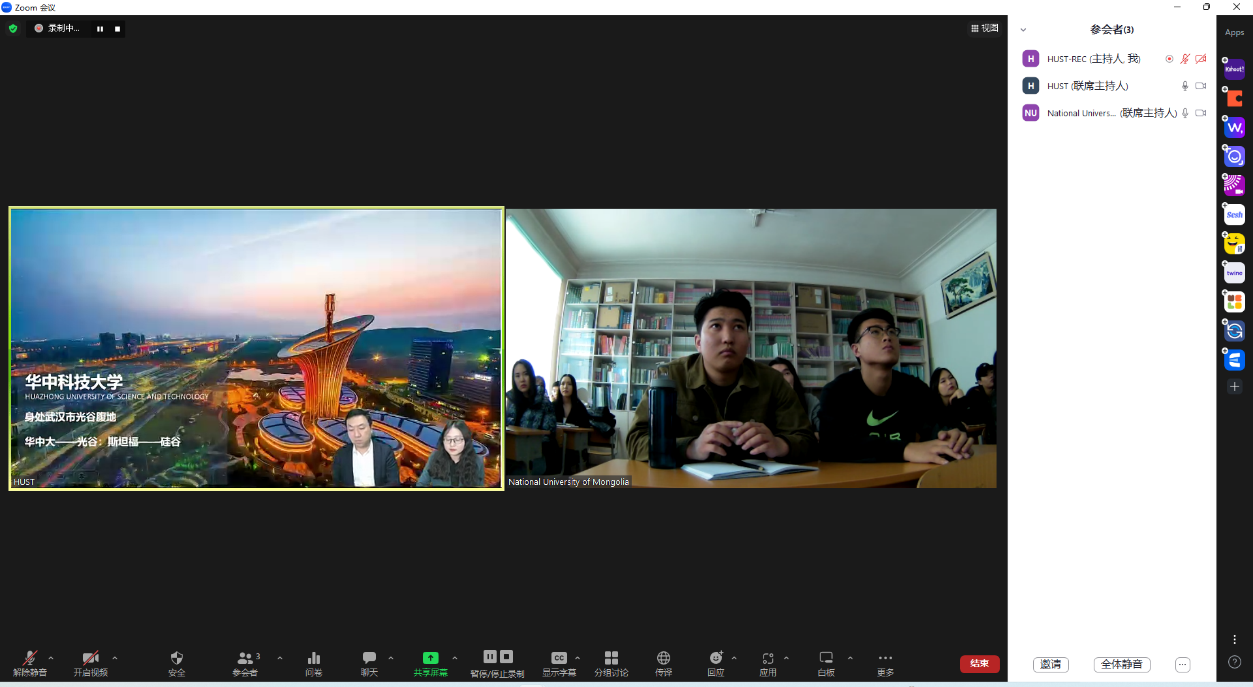Viewport: 1253px width, 687px height.
Task: Click the red 结束 end meeting button
Action: pyautogui.click(x=979, y=663)
